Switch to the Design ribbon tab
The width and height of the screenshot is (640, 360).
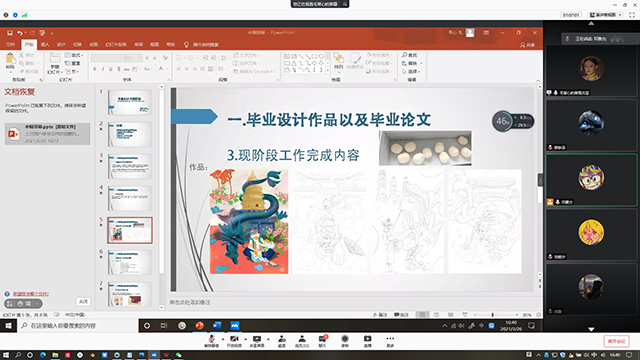click(x=61, y=44)
